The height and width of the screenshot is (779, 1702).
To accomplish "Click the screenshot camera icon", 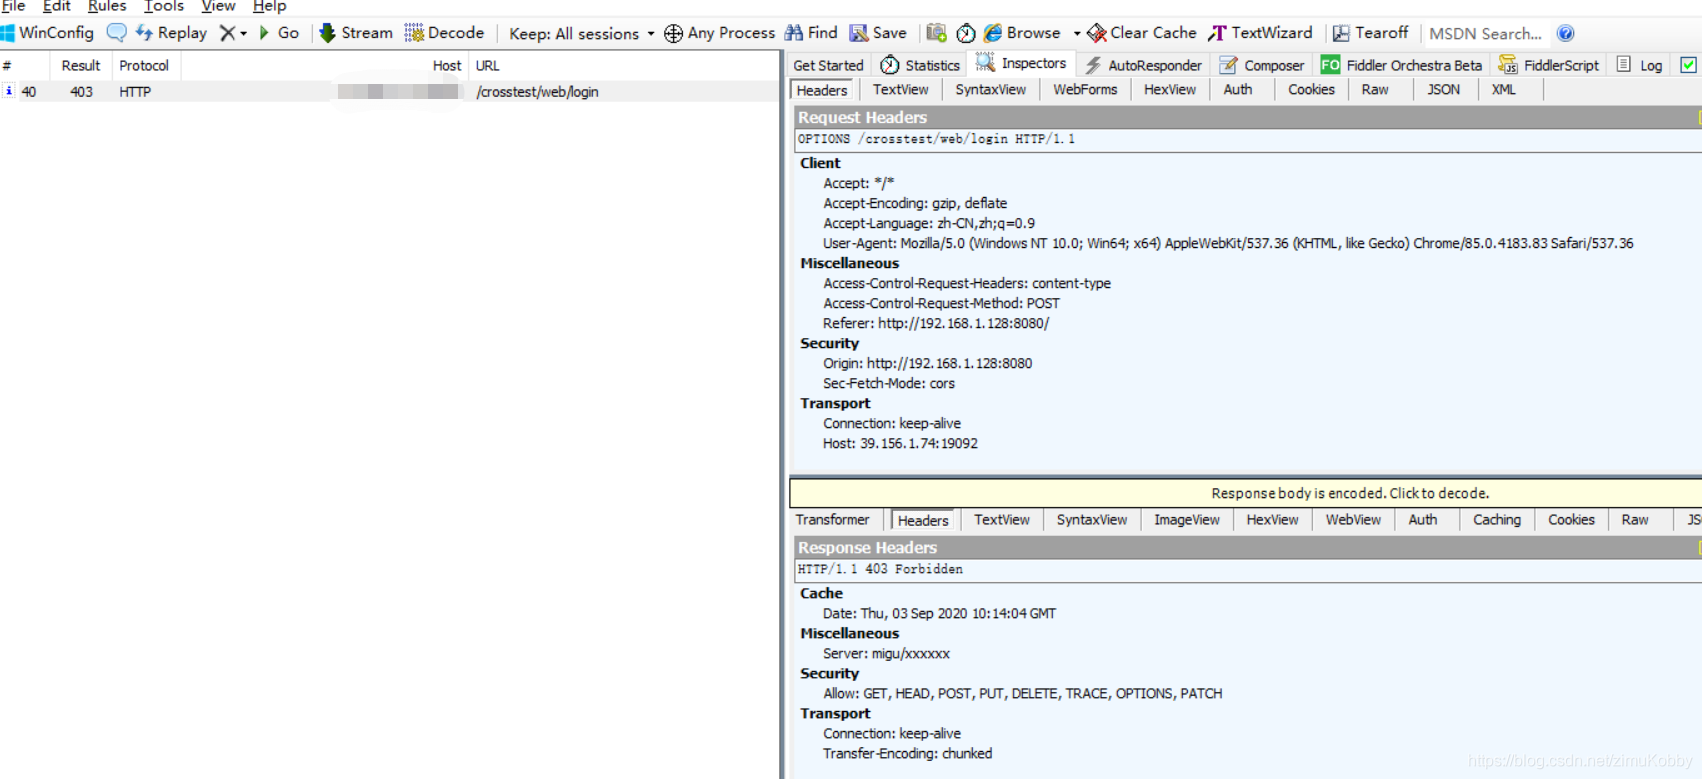I will pyautogui.click(x=936, y=33).
